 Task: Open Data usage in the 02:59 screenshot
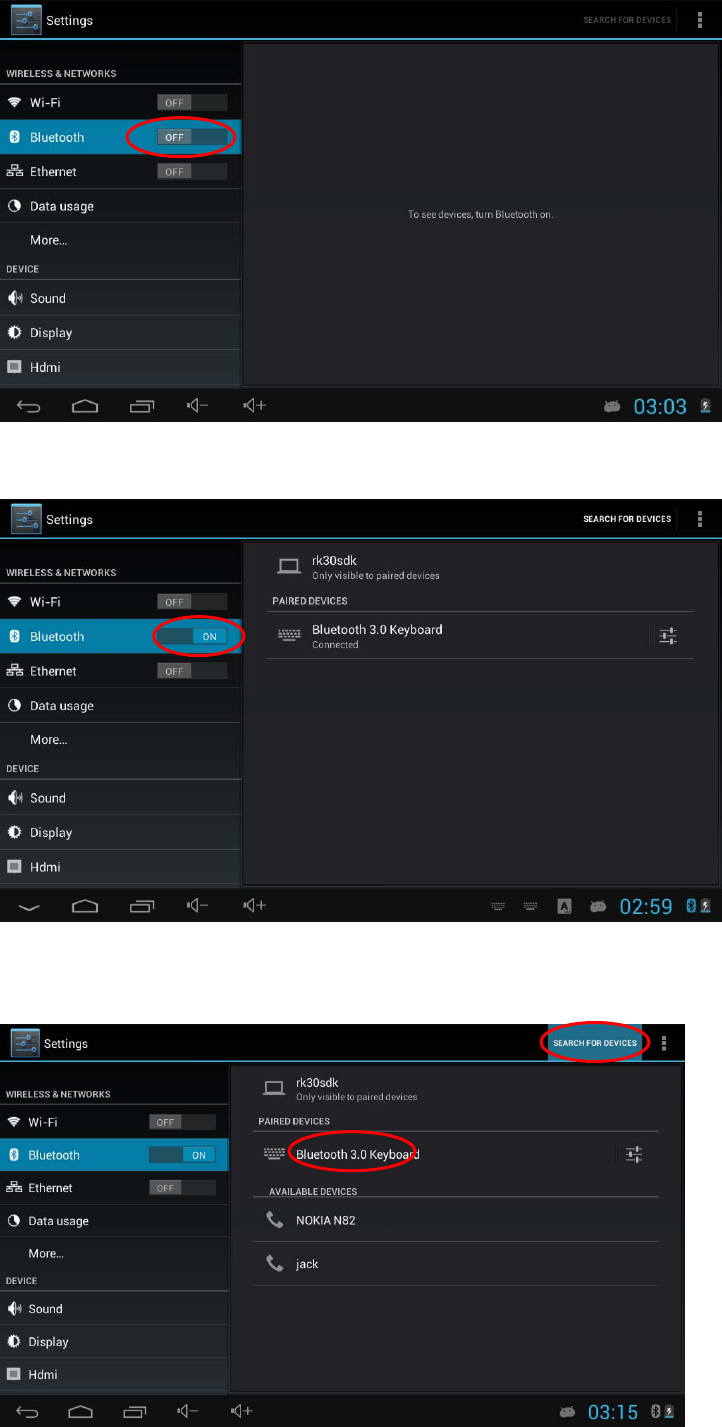point(120,705)
